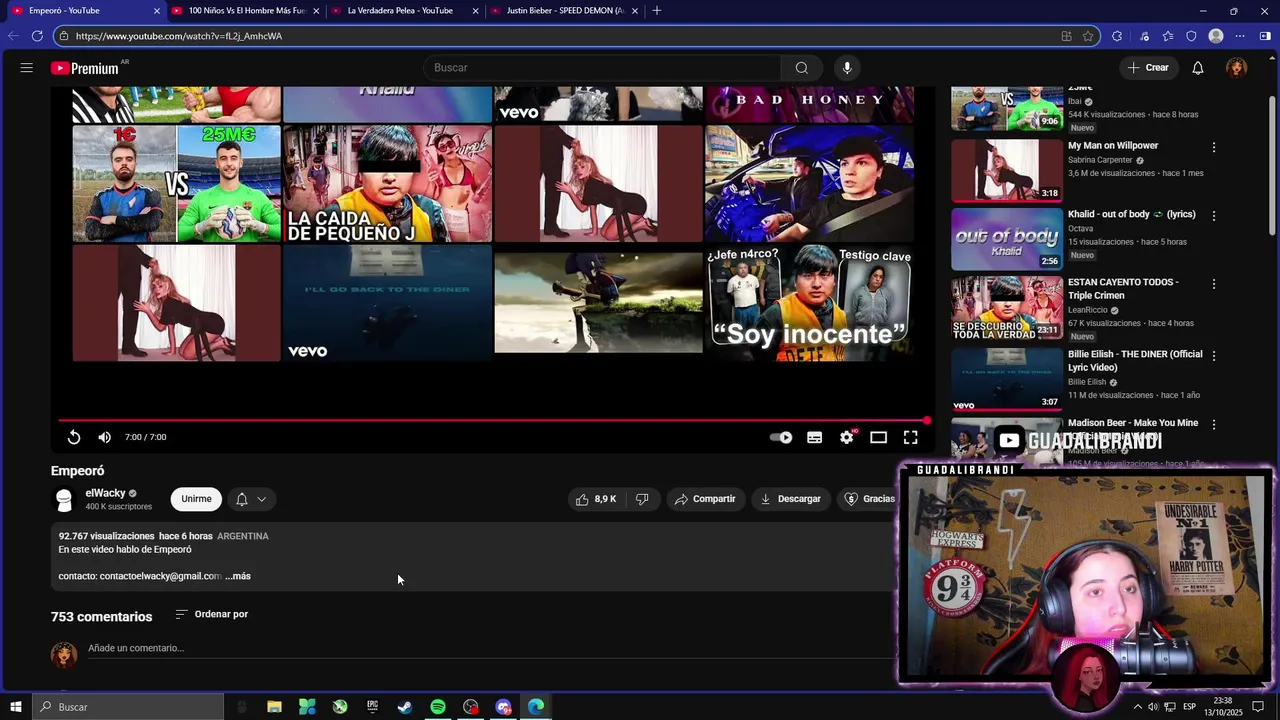Open options for My Man on Willpower
This screenshot has width=1280, height=720.
coord(1214,147)
